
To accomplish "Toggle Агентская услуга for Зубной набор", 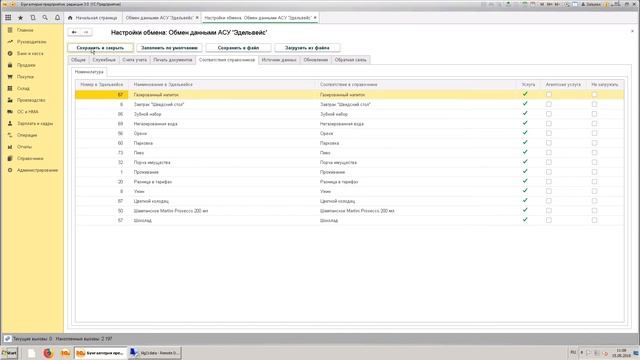I will [x=549, y=114].
